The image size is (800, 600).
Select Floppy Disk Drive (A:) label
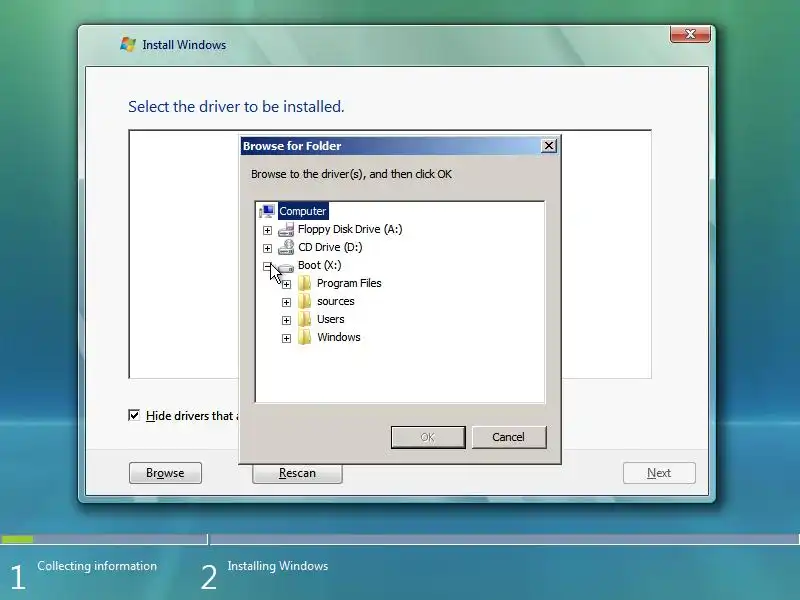(x=350, y=229)
